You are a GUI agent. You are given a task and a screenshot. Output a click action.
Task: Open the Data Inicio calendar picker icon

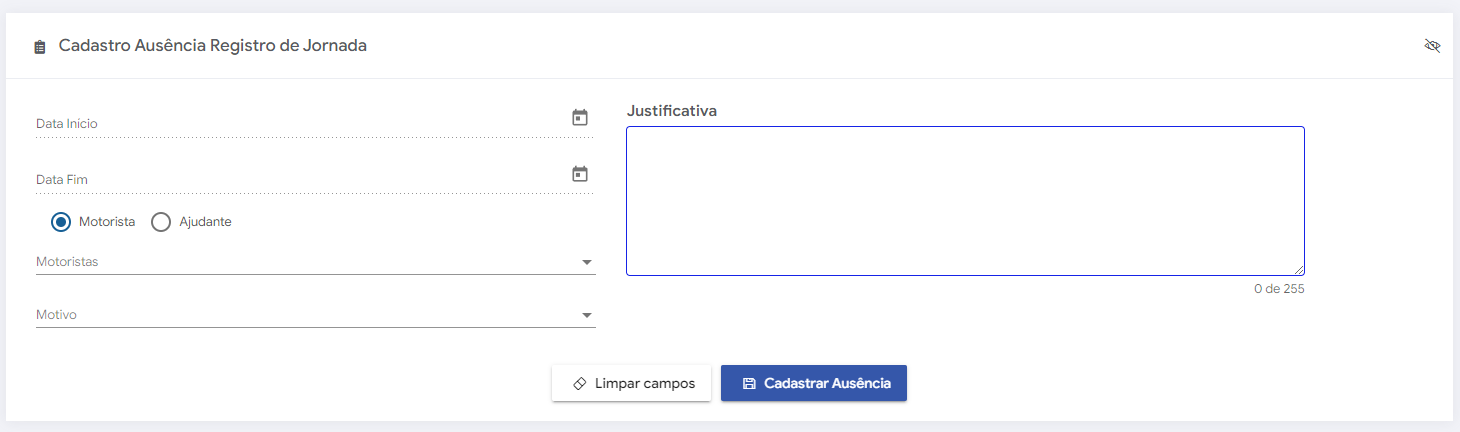pyautogui.click(x=580, y=118)
